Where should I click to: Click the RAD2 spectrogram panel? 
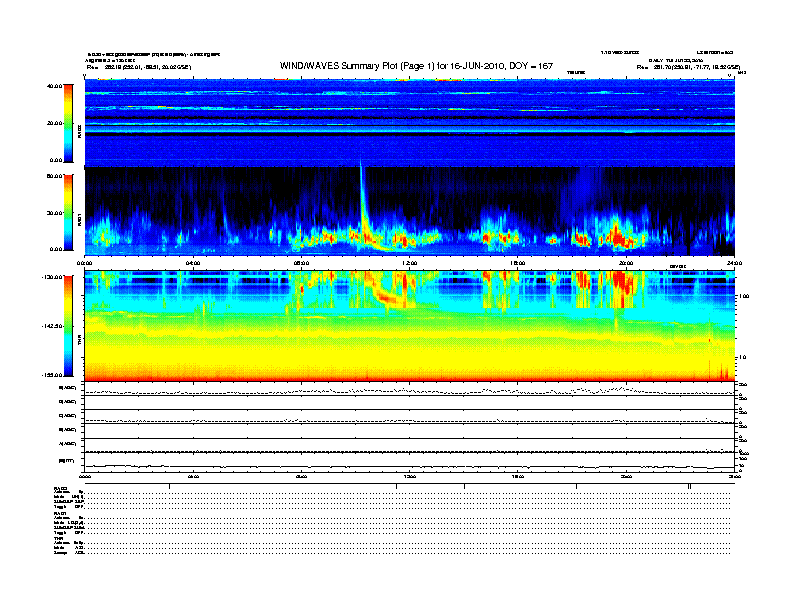click(x=410, y=123)
